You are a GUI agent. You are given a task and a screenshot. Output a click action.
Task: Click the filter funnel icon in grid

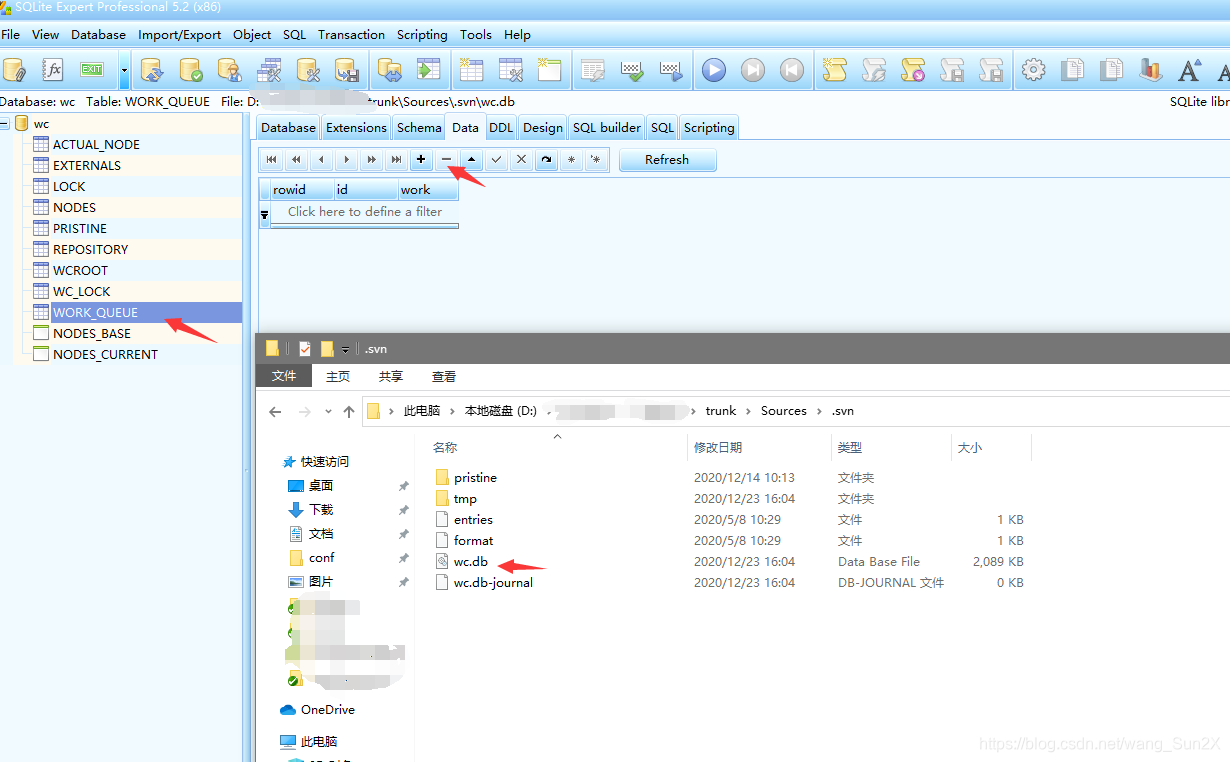coord(265,214)
